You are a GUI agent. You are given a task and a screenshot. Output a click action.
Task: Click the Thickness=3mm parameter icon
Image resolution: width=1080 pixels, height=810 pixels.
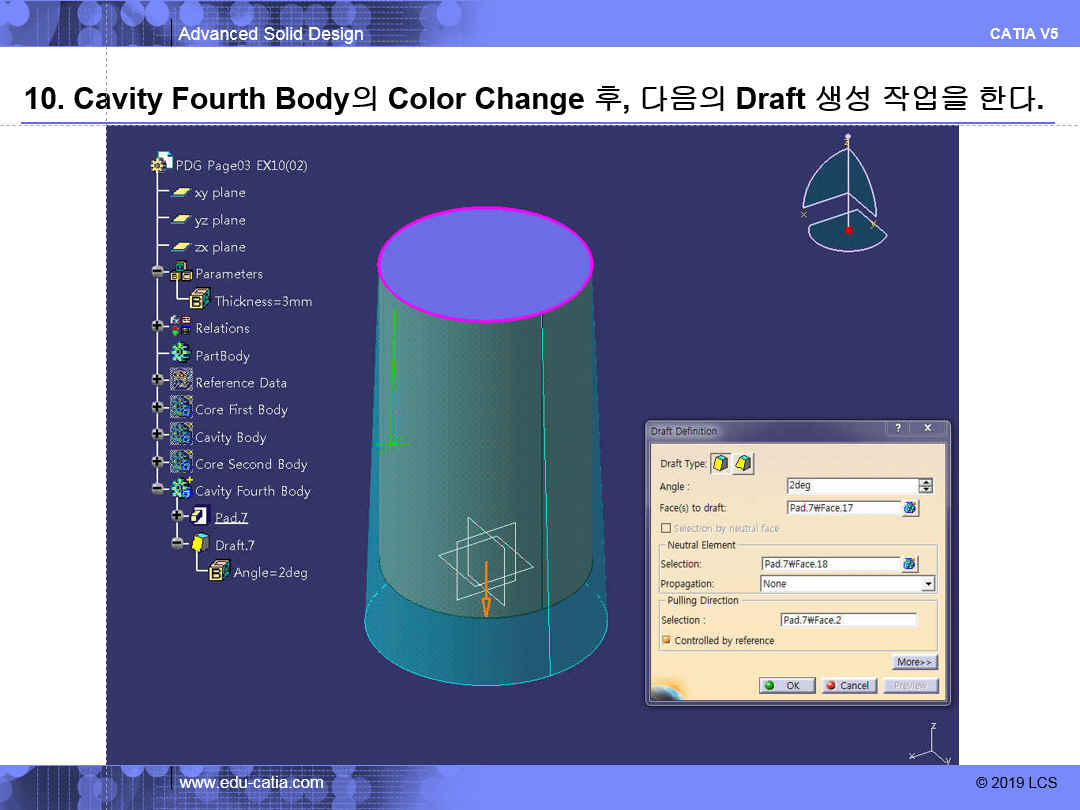(199, 300)
